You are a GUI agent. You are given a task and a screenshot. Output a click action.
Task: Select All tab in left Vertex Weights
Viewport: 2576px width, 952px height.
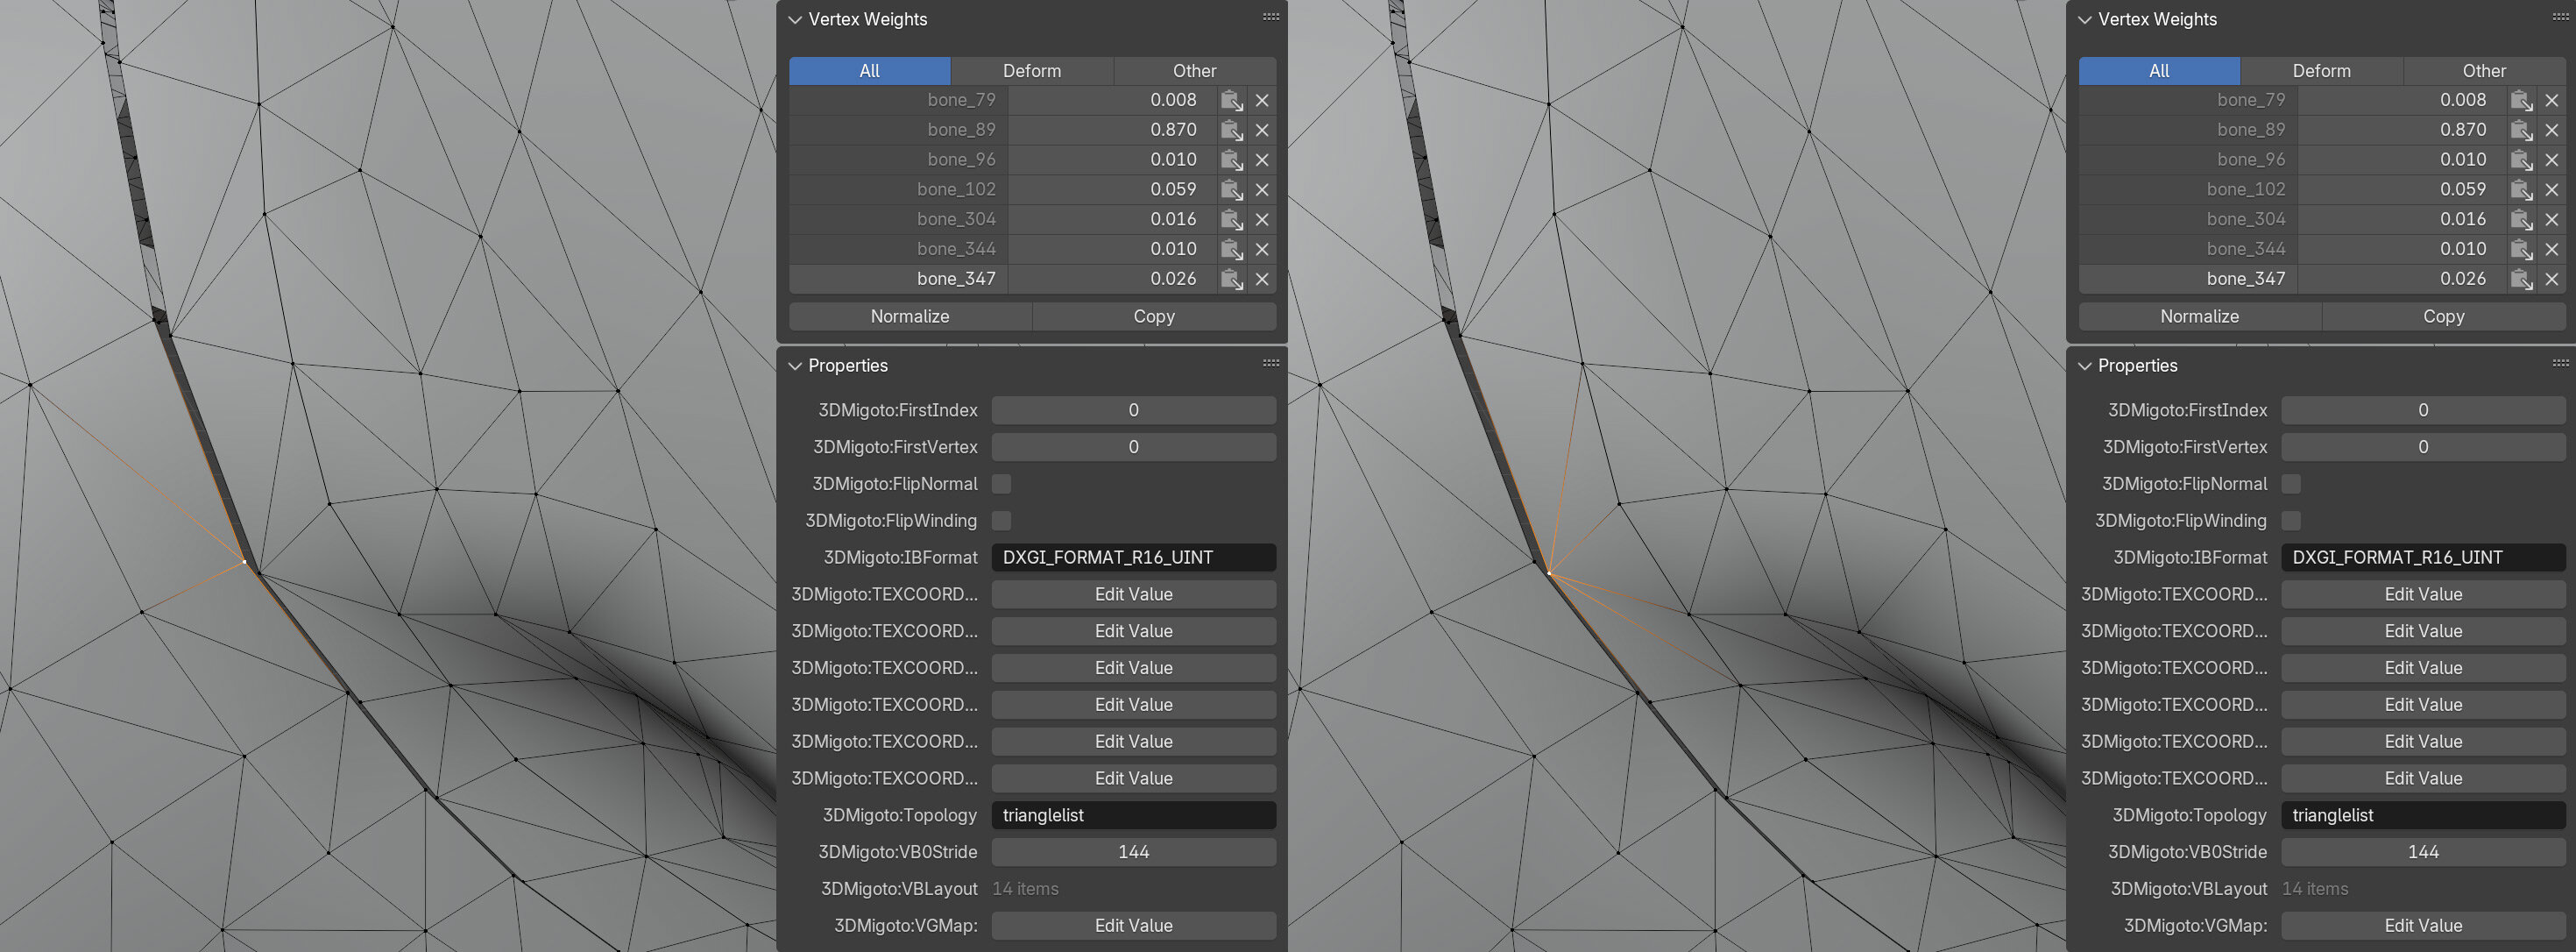point(869,71)
